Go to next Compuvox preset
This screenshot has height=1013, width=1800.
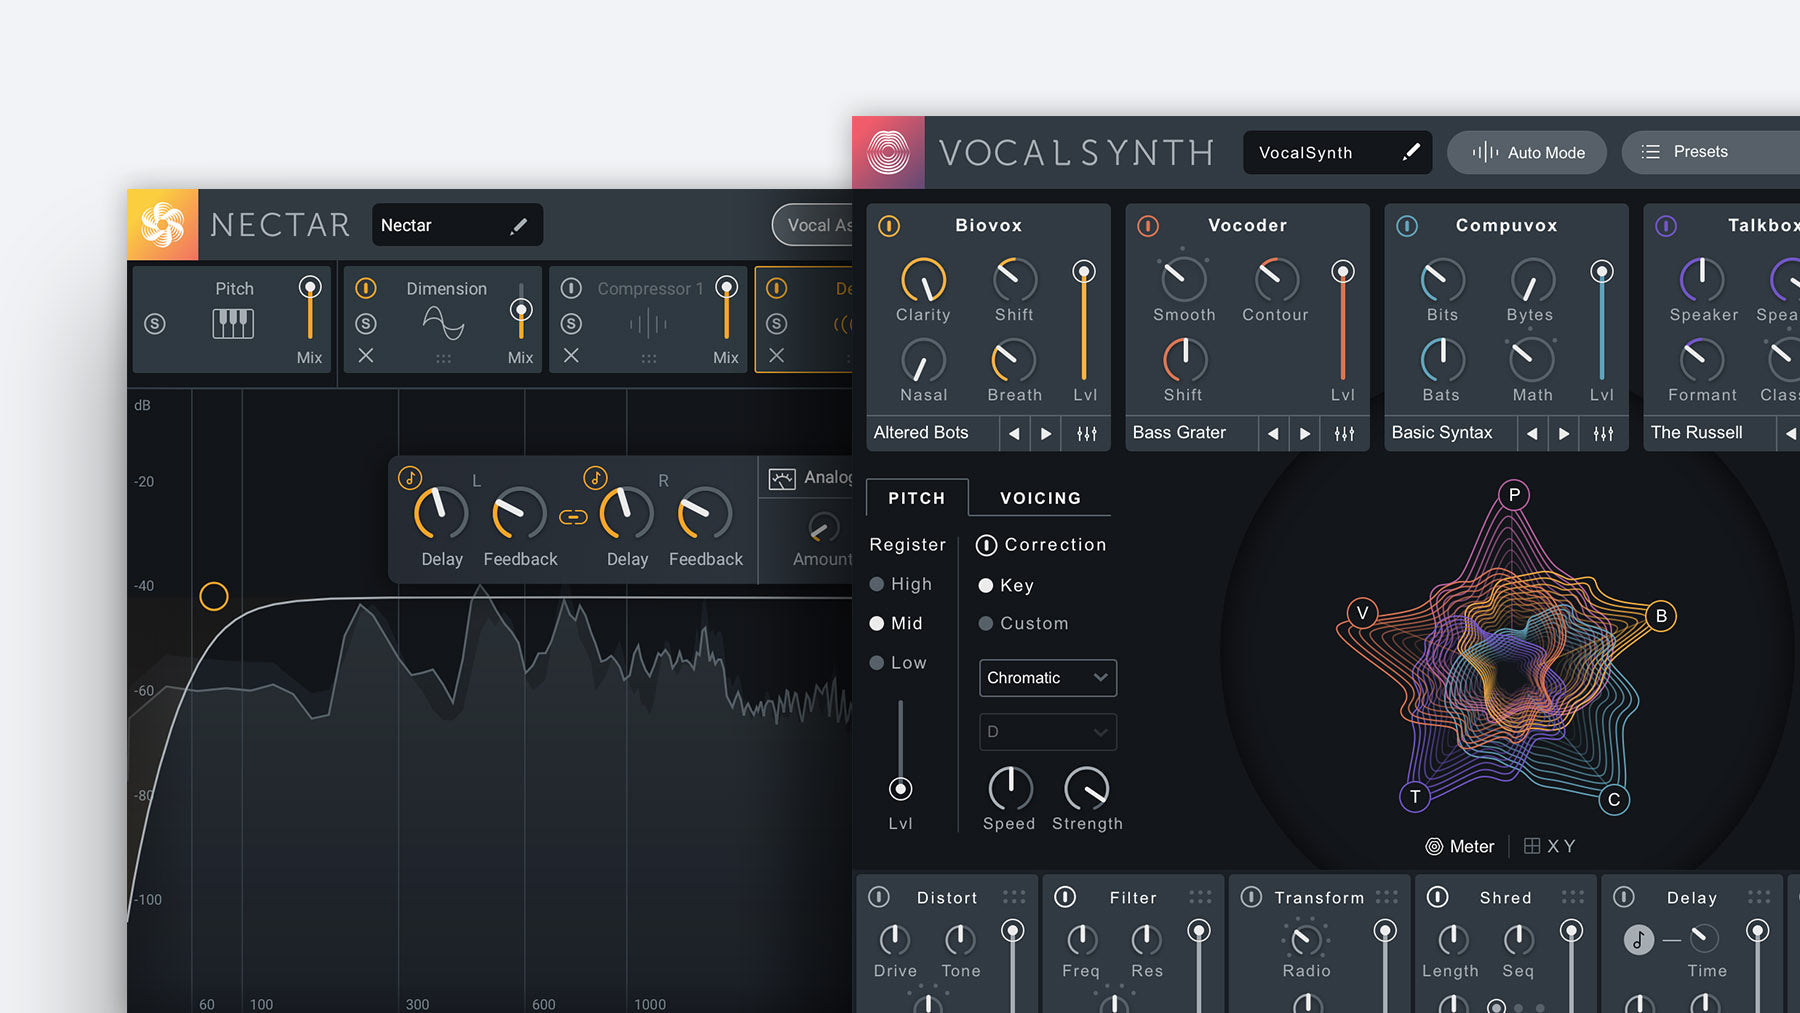click(1564, 433)
